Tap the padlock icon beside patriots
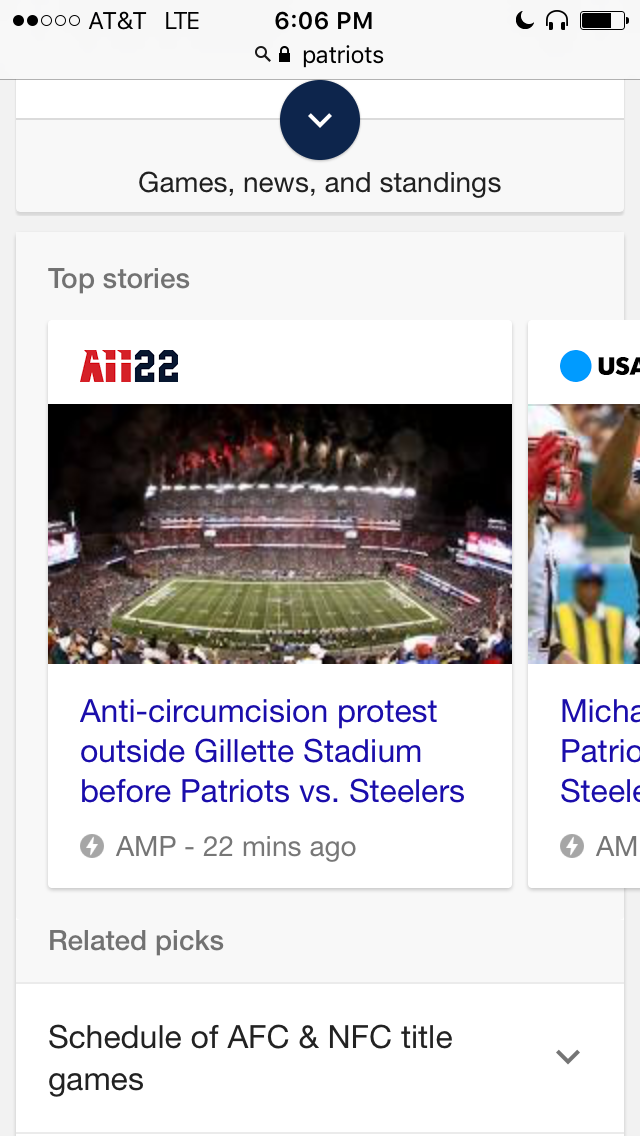Screen dimensions: 640x1136 click(284, 54)
